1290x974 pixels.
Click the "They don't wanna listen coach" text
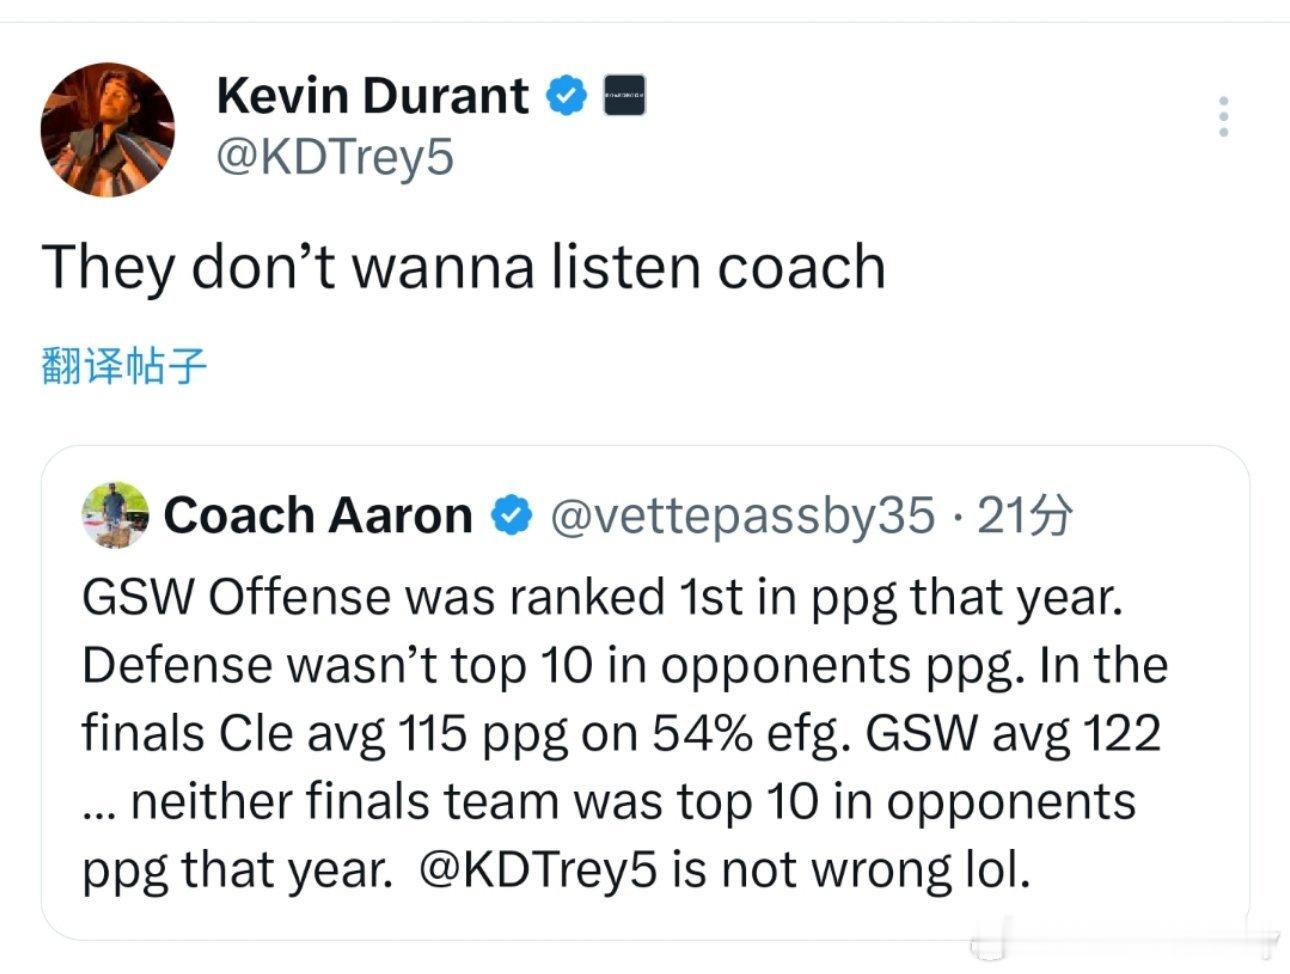[x=463, y=268]
